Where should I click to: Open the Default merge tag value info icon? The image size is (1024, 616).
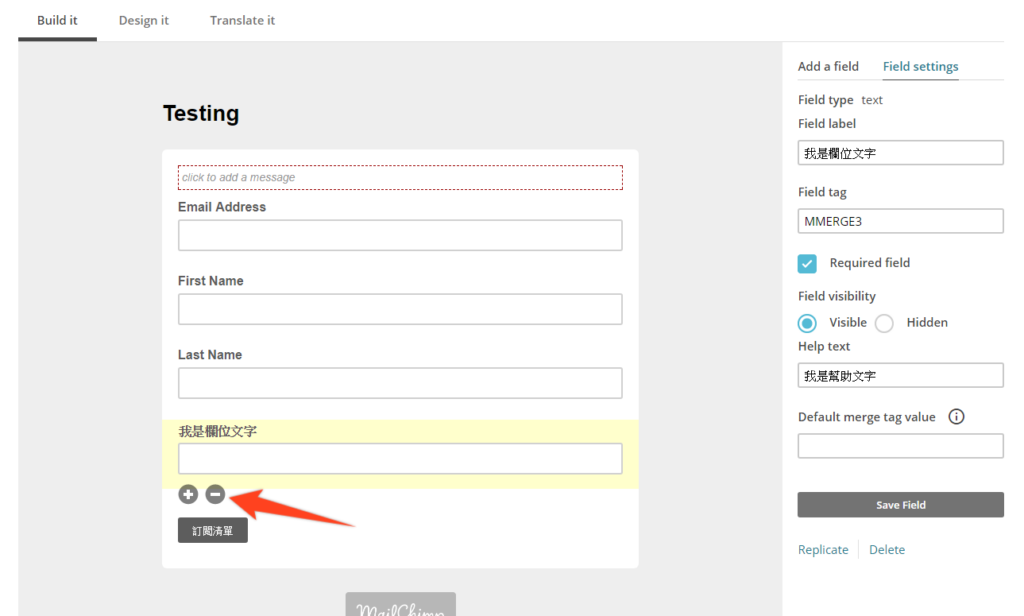tap(956, 417)
